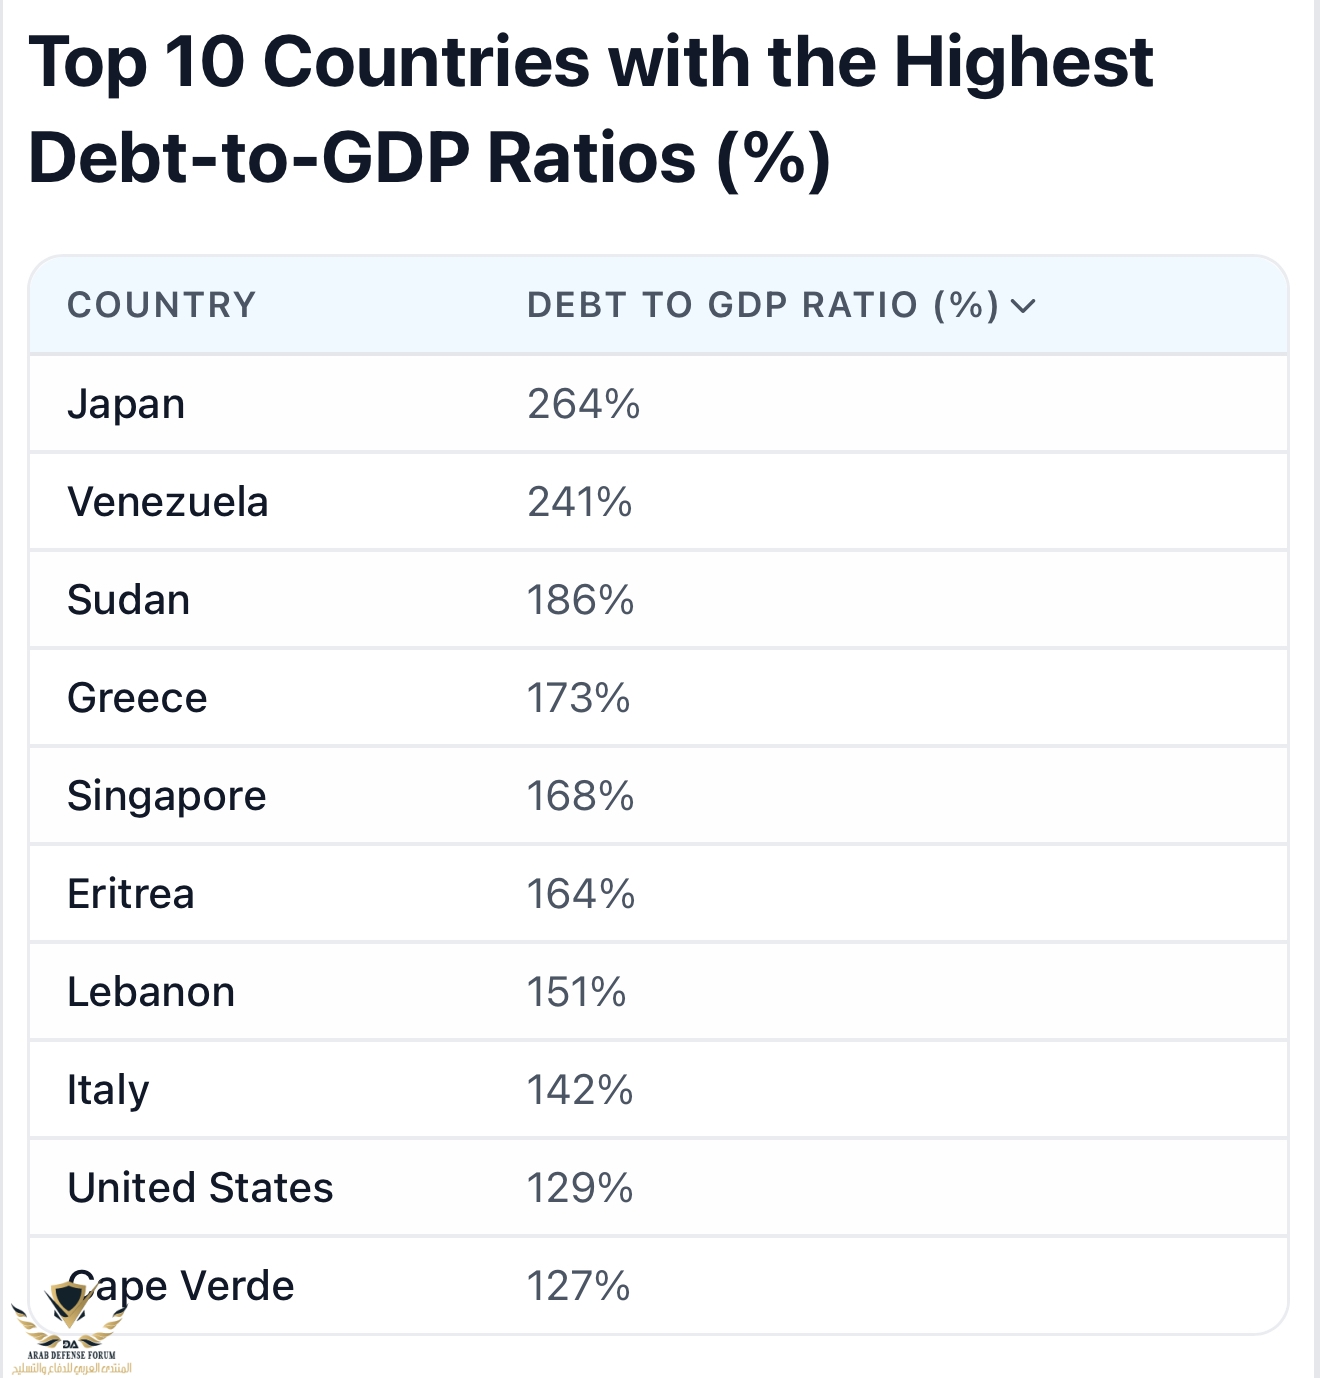Click the COUNTRY column header
Viewport: 1320px width, 1378px height.
pyautogui.click(x=162, y=305)
